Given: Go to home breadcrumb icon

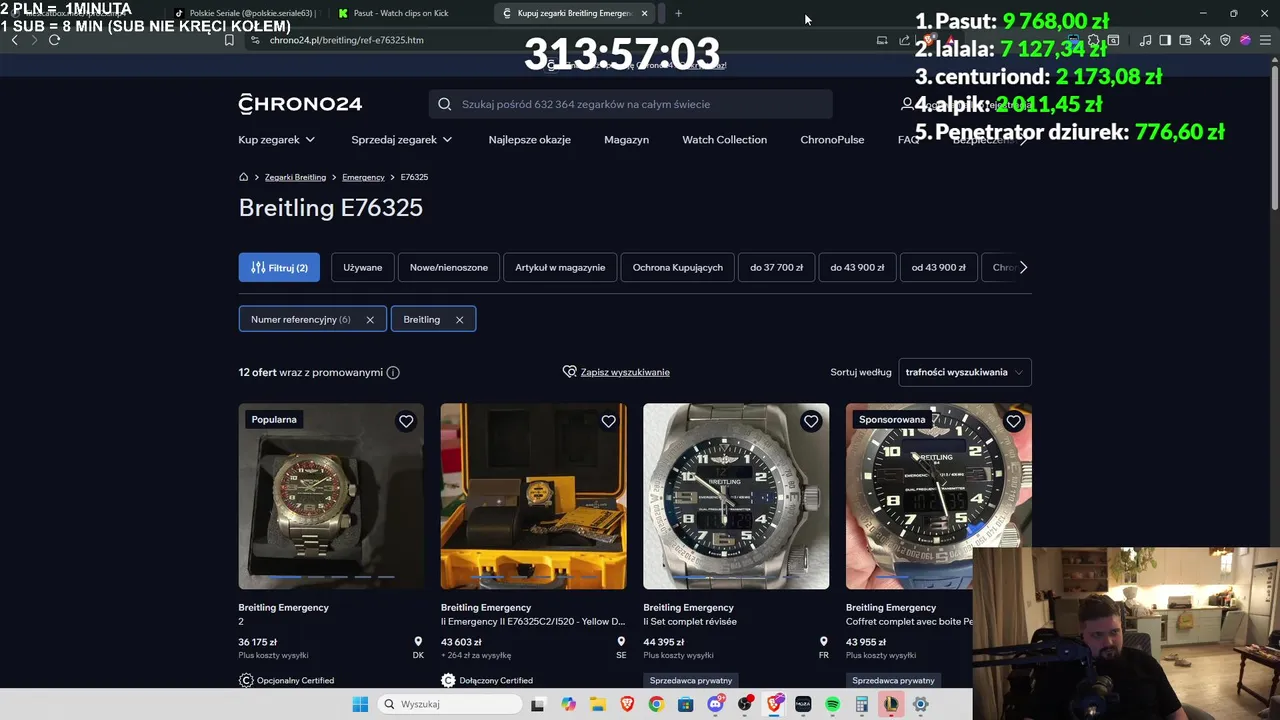Looking at the screenshot, I should [x=243, y=177].
